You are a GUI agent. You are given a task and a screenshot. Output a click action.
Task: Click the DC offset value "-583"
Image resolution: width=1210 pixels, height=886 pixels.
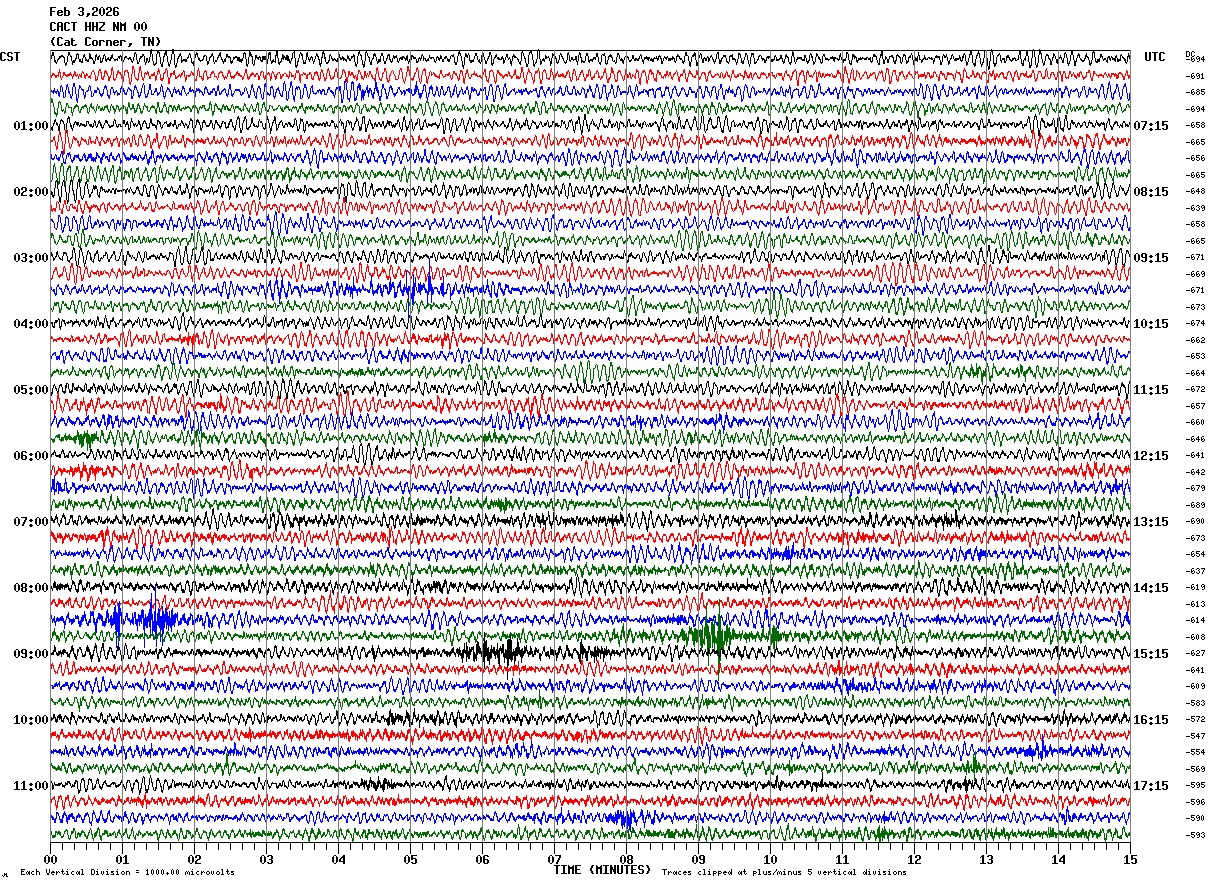click(x=1195, y=703)
